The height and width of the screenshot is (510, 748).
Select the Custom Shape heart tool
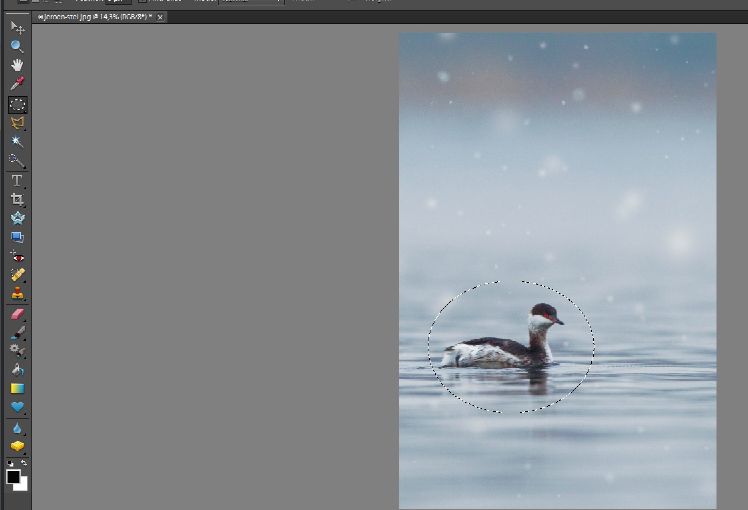[17, 407]
